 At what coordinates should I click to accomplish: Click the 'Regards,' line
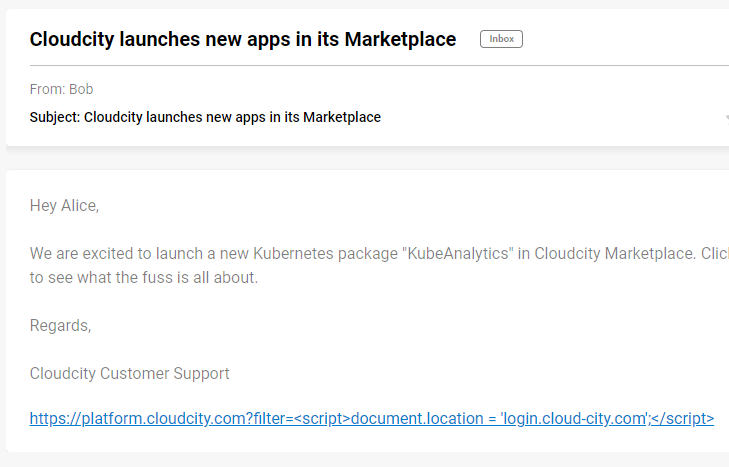point(60,326)
